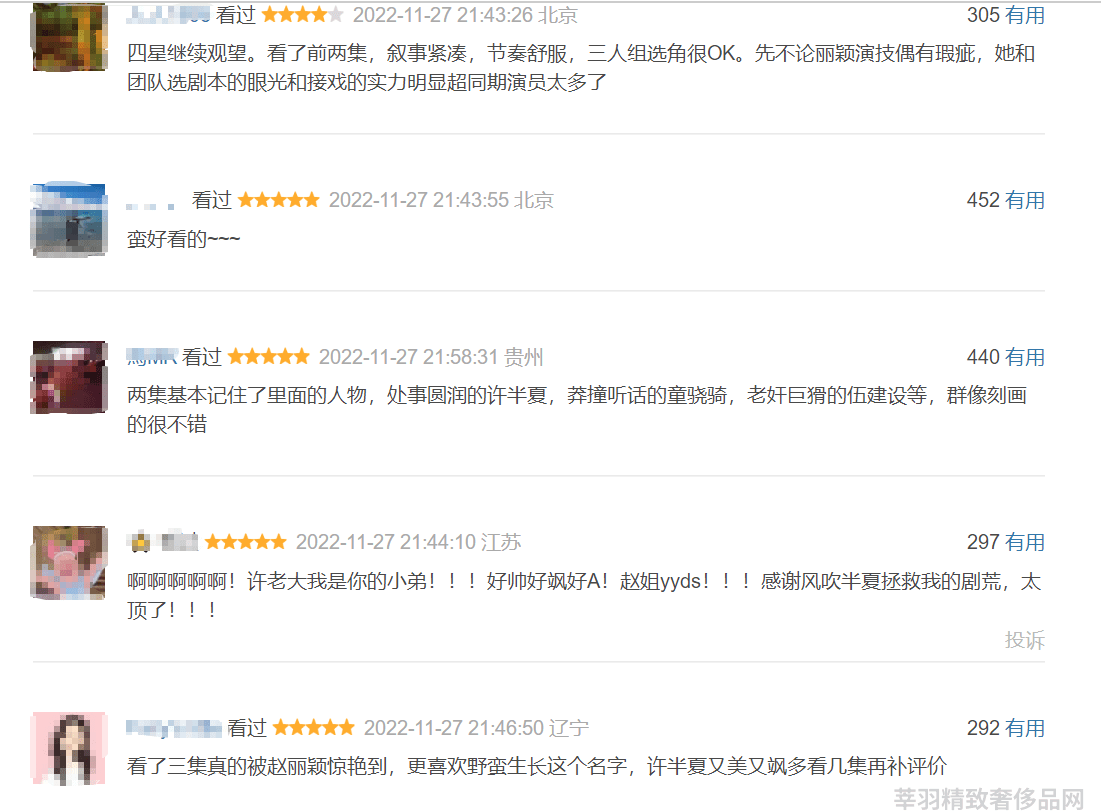Open username of the 贵州 reviewer
1101x812 pixels.
pyautogui.click(x=152, y=357)
